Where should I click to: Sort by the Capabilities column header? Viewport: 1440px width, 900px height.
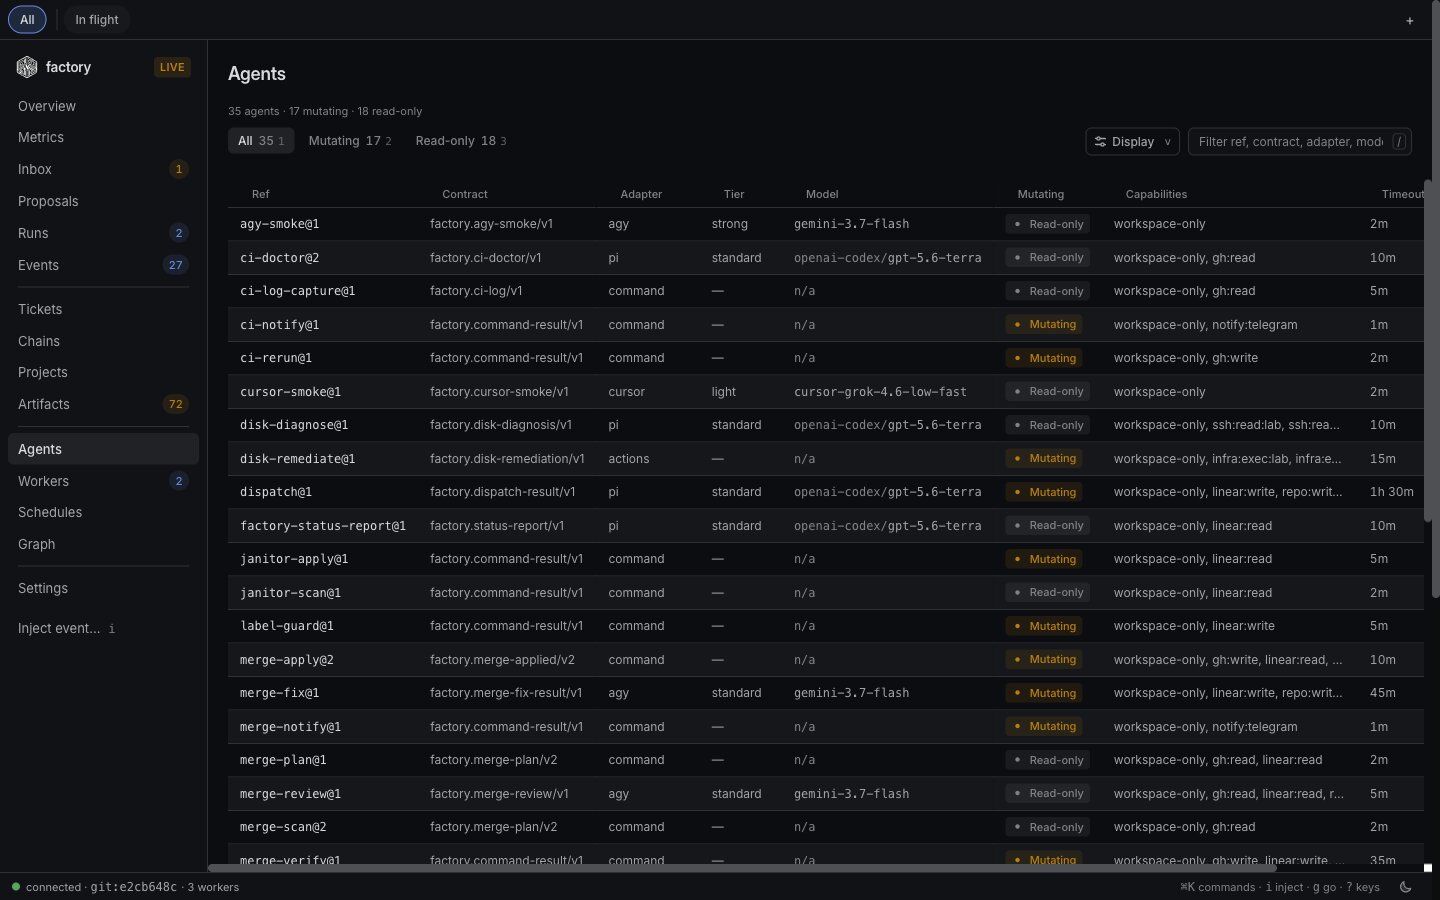(1156, 194)
